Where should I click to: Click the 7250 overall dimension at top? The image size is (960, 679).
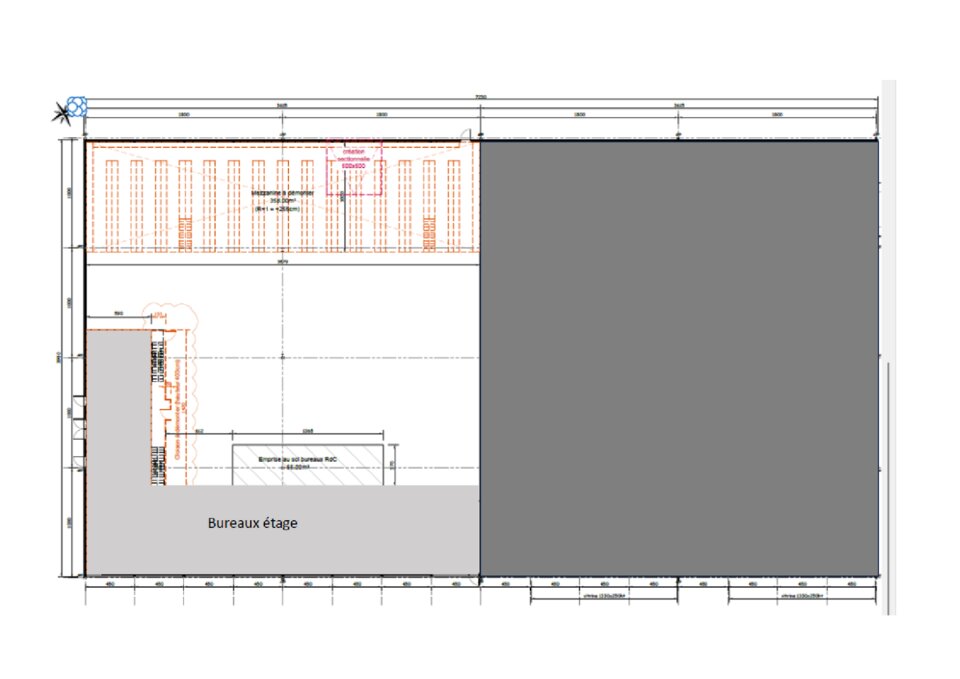(481, 98)
